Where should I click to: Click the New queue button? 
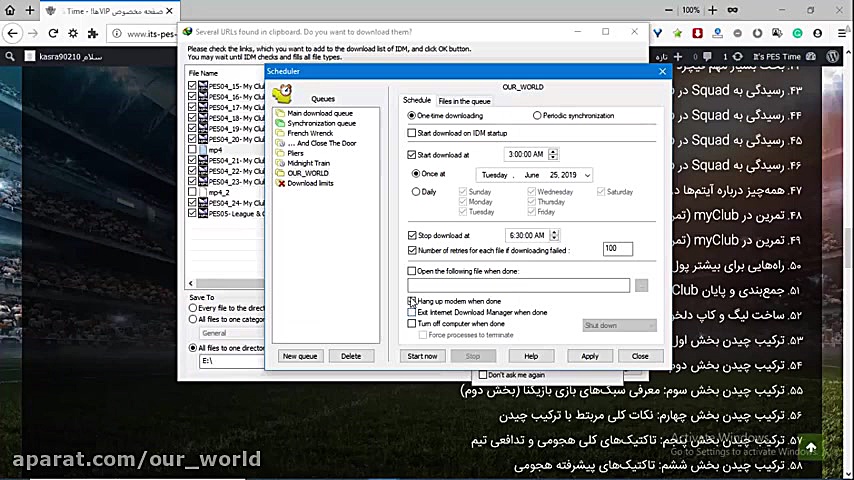pos(300,356)
